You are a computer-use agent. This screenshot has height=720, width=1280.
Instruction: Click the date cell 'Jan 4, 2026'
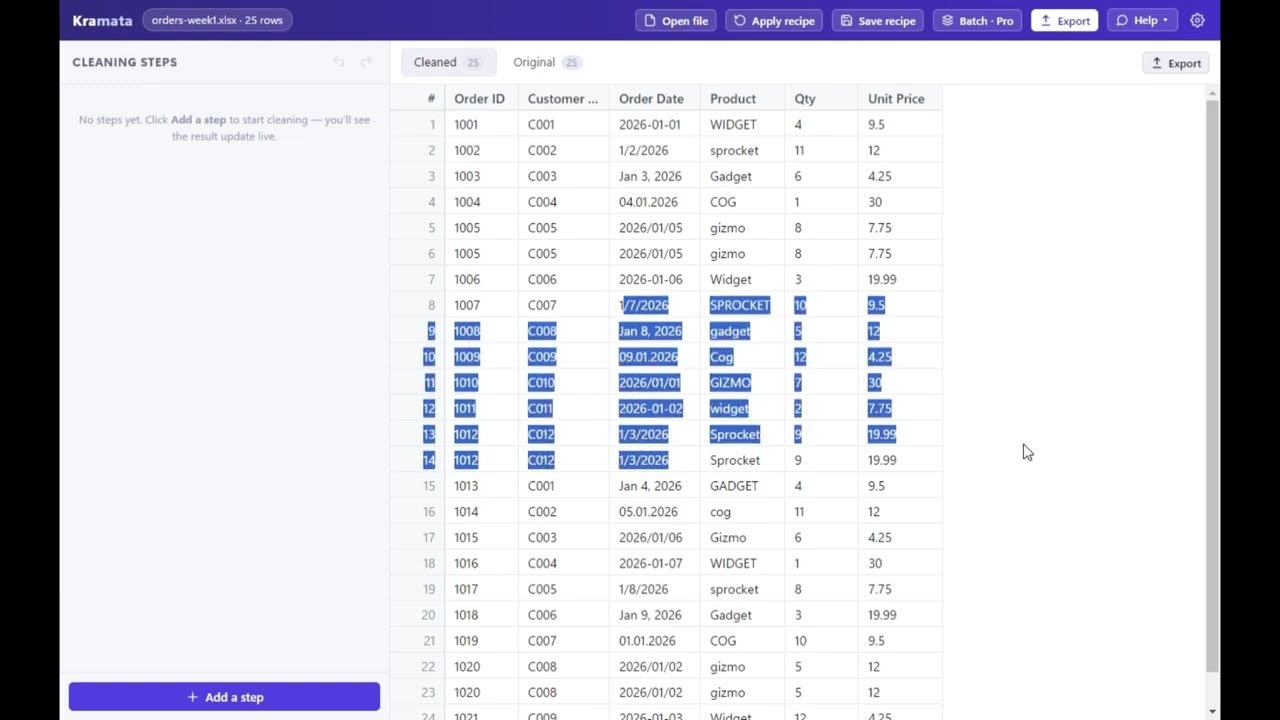point(654,486)
